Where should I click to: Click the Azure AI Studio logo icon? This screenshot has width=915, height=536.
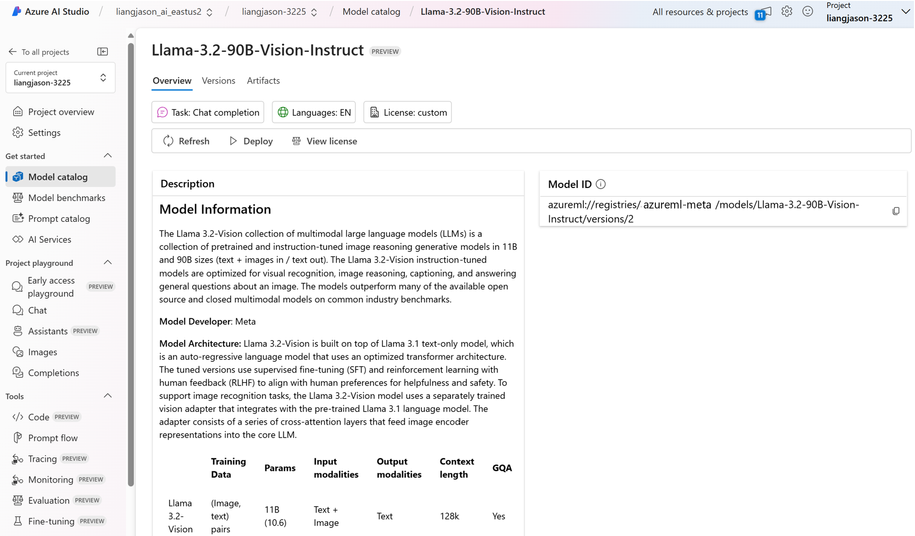(x=16, y=11)
